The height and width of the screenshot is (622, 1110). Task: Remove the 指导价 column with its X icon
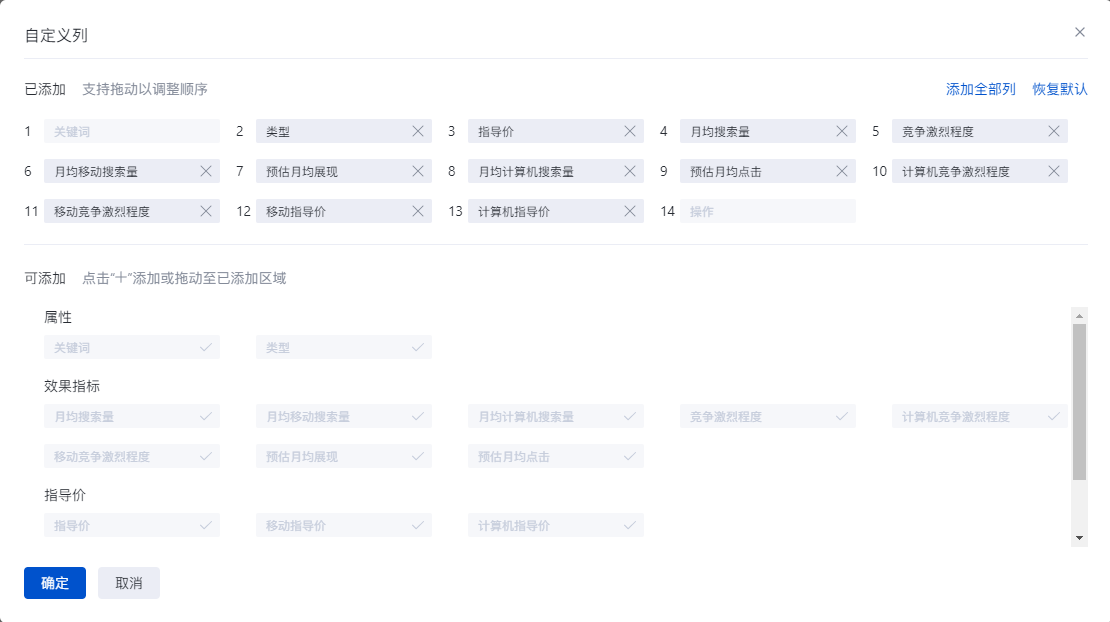(630, 131)
